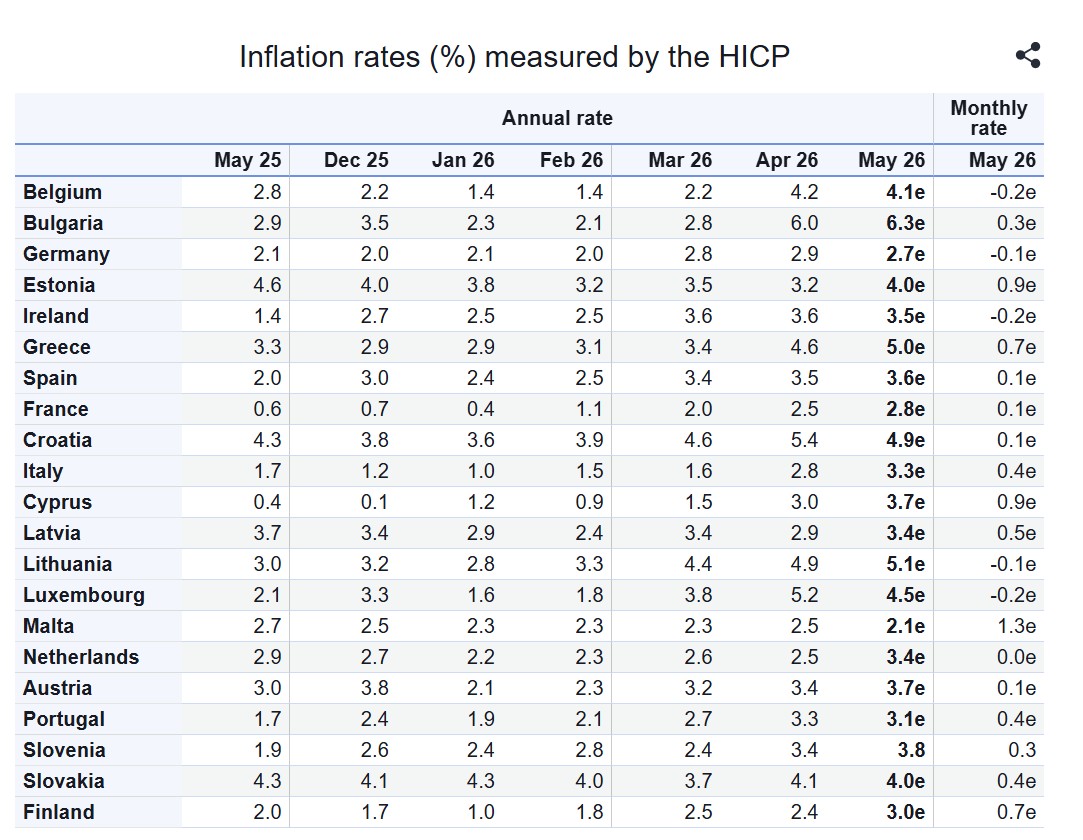Click the Annual rate header
Viewport: 1083px width, 840px height.
click(557, 118)
